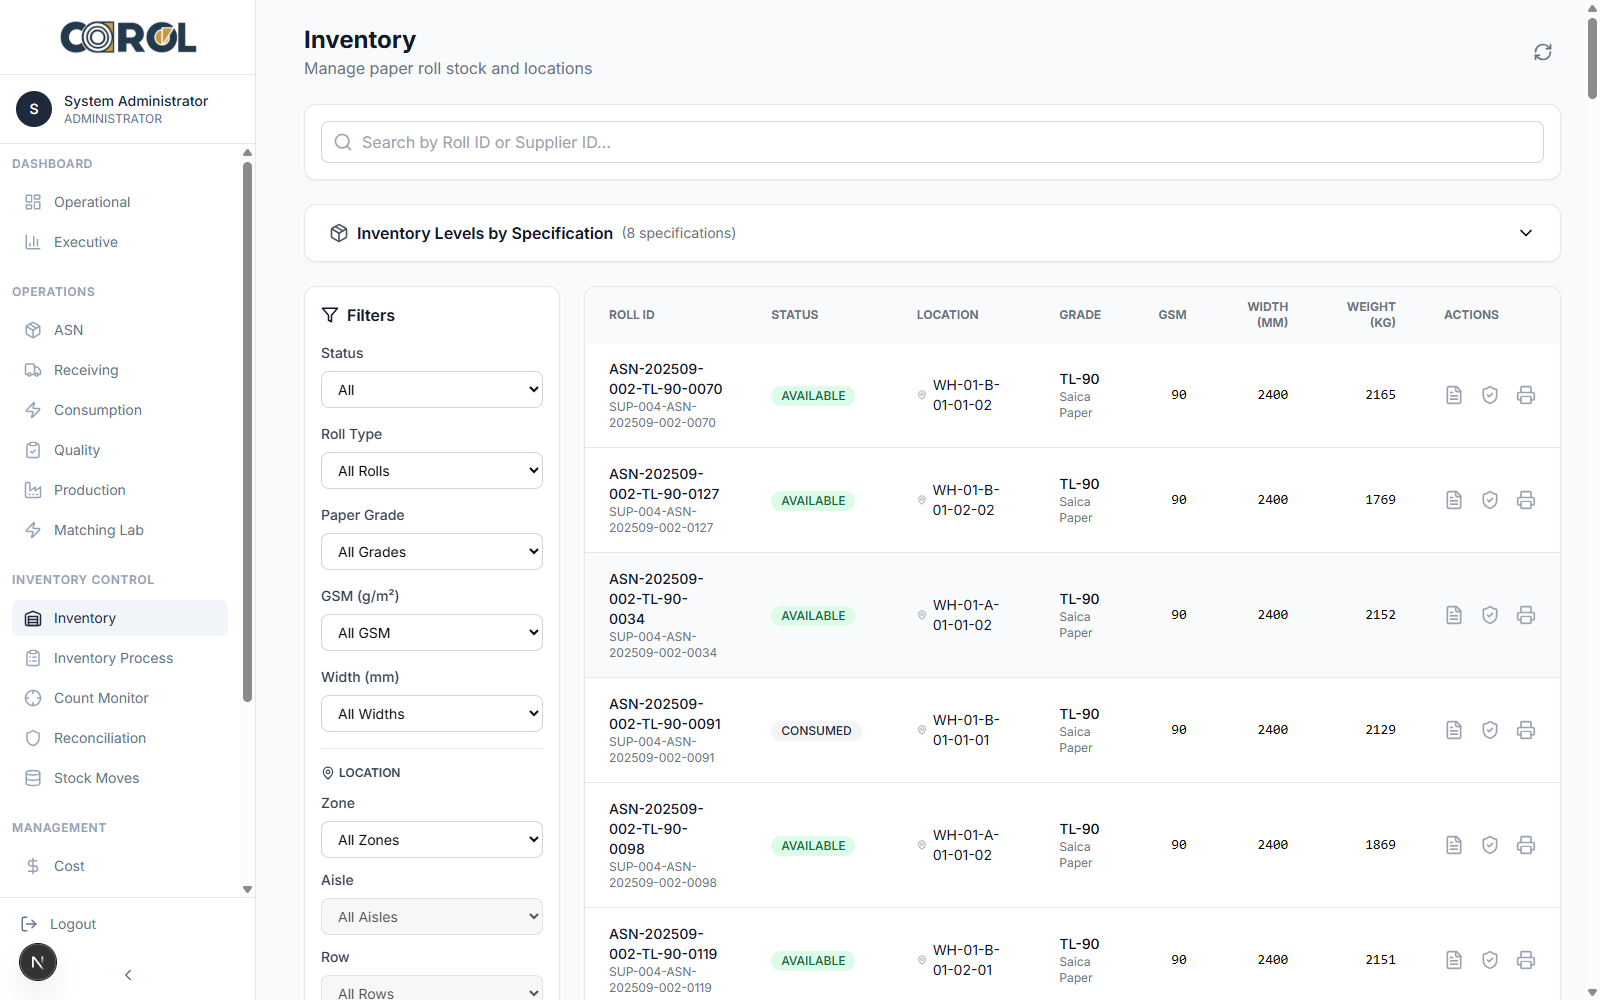
Task: Click the AVAILABLE status badge for roll 0098
Action: click(x=812, y=845)
